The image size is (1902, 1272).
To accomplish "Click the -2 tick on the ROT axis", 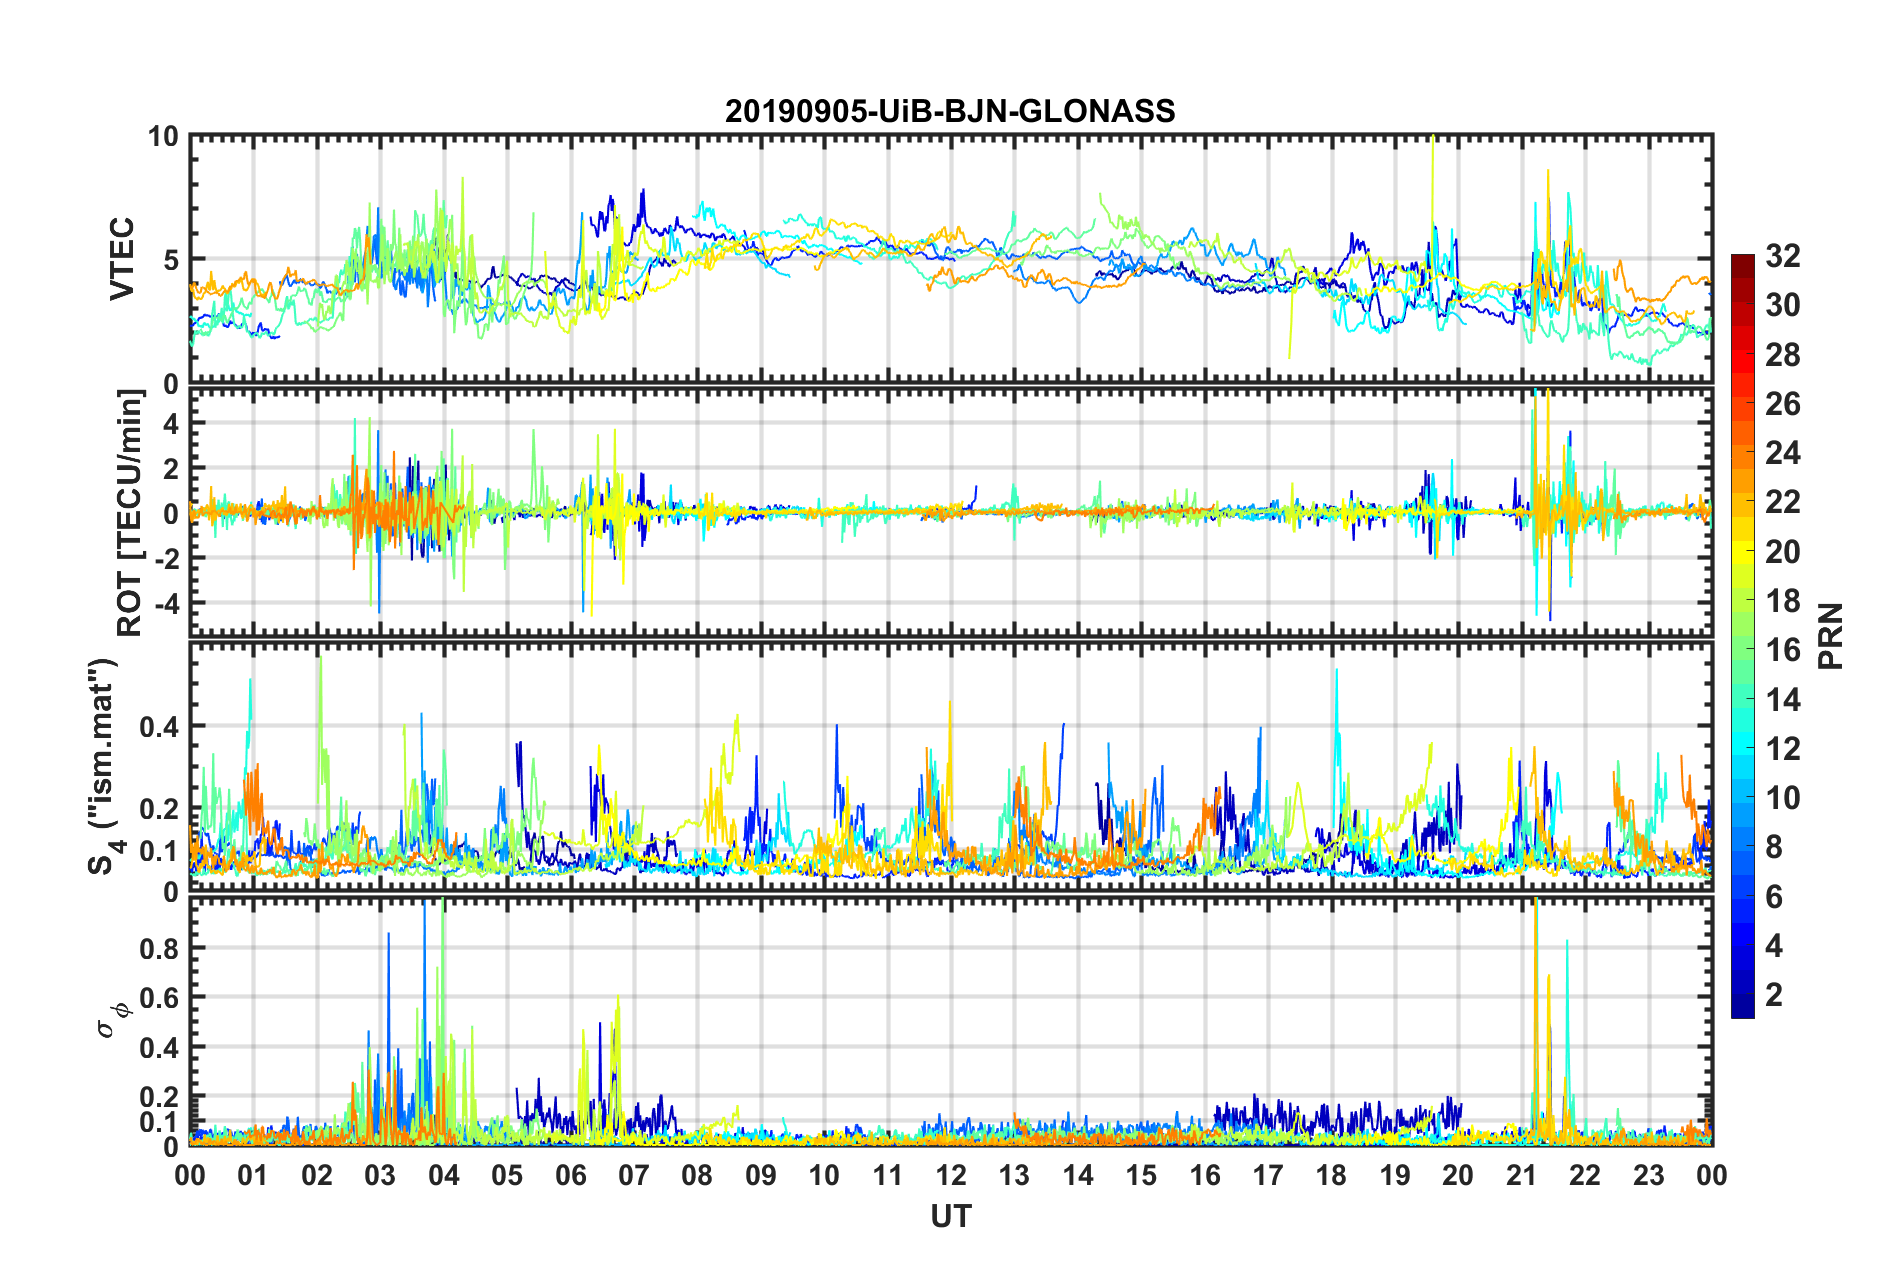I will click(x=166, y=558).
